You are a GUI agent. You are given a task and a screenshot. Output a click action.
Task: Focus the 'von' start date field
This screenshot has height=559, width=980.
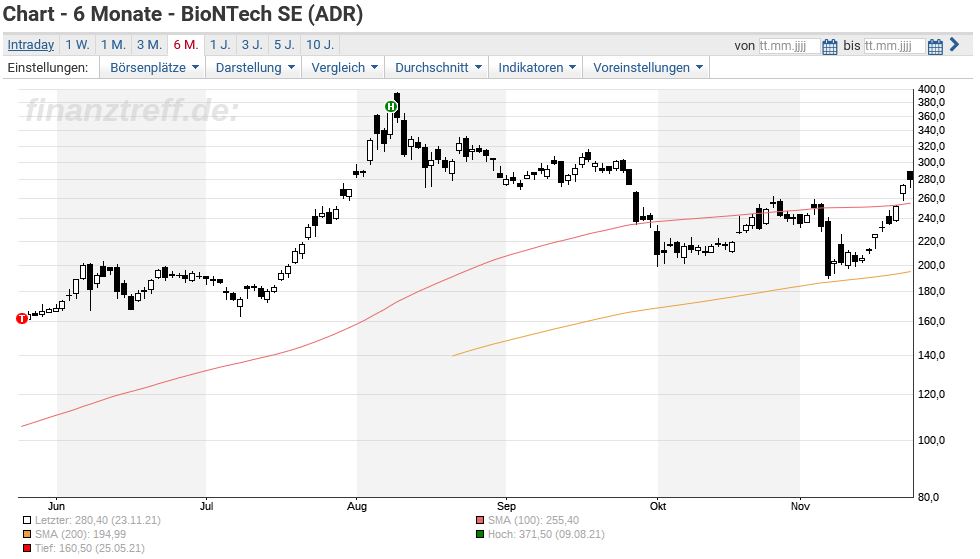[x=789, y=46]
